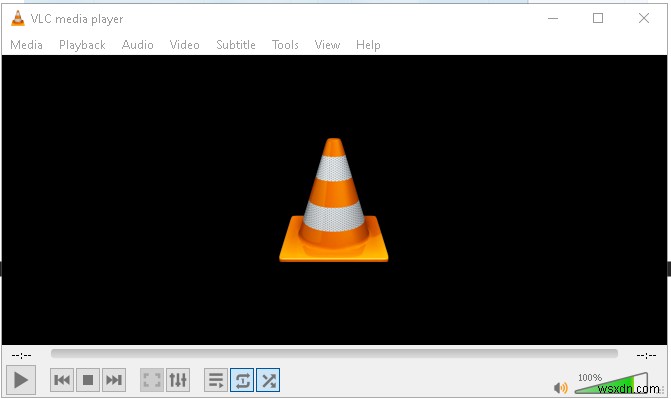Toggle the remaining time label
This screenshot has height=399, width=671.
pos(646,355)
